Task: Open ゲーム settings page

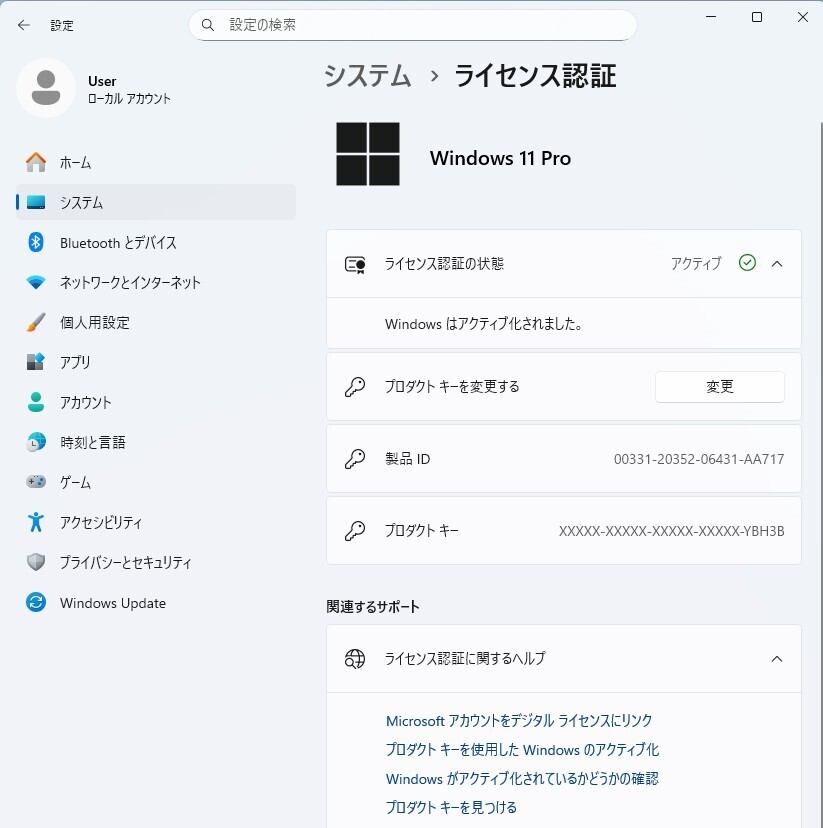Action: [x=156, y=482]
